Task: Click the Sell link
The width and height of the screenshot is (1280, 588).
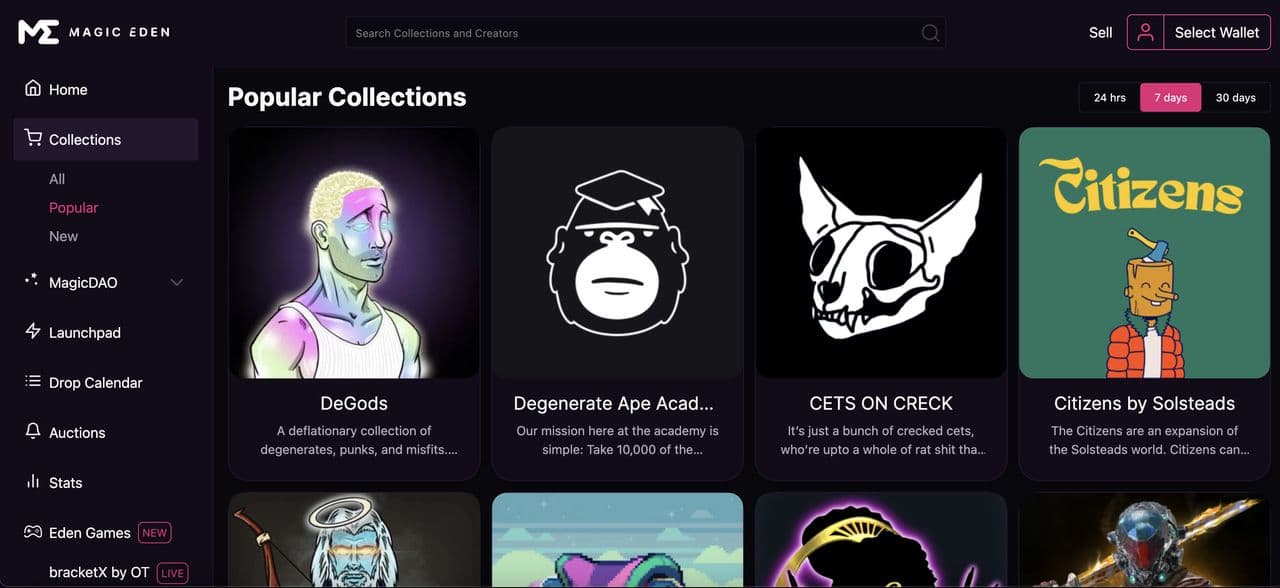Action: [x=1100, y=32]
